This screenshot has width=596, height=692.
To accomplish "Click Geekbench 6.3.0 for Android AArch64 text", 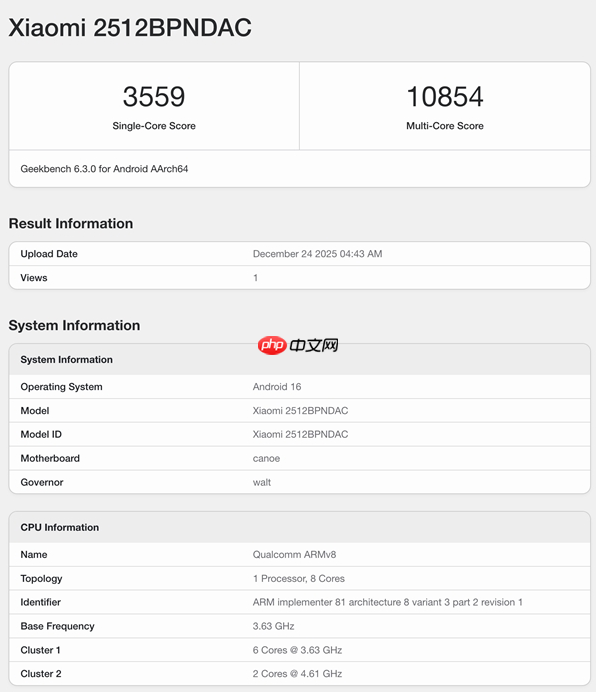I will pos(104,169).
